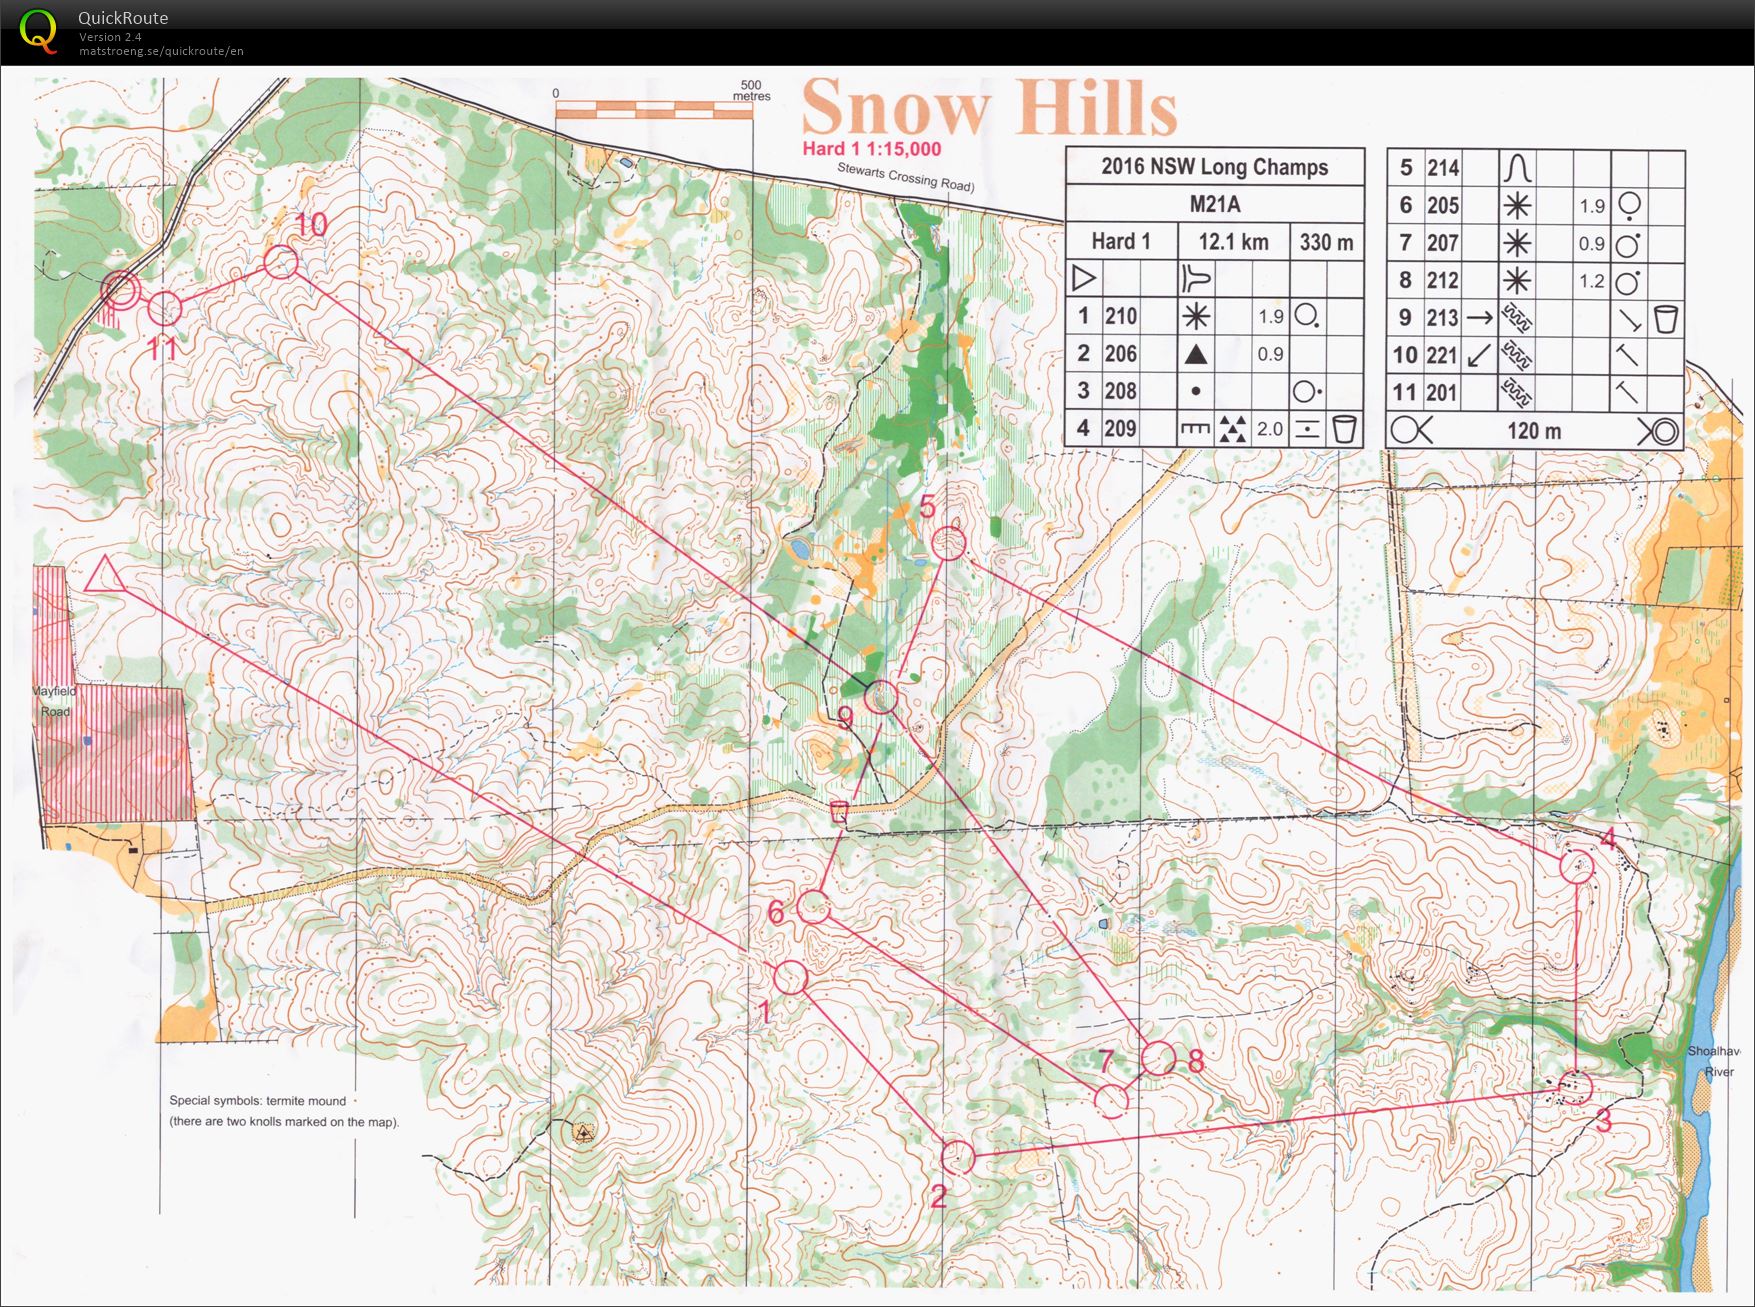Screen dimensions: 1755x1307
Task: Click control circle 3 near the river
Action: (1576, 1087)
